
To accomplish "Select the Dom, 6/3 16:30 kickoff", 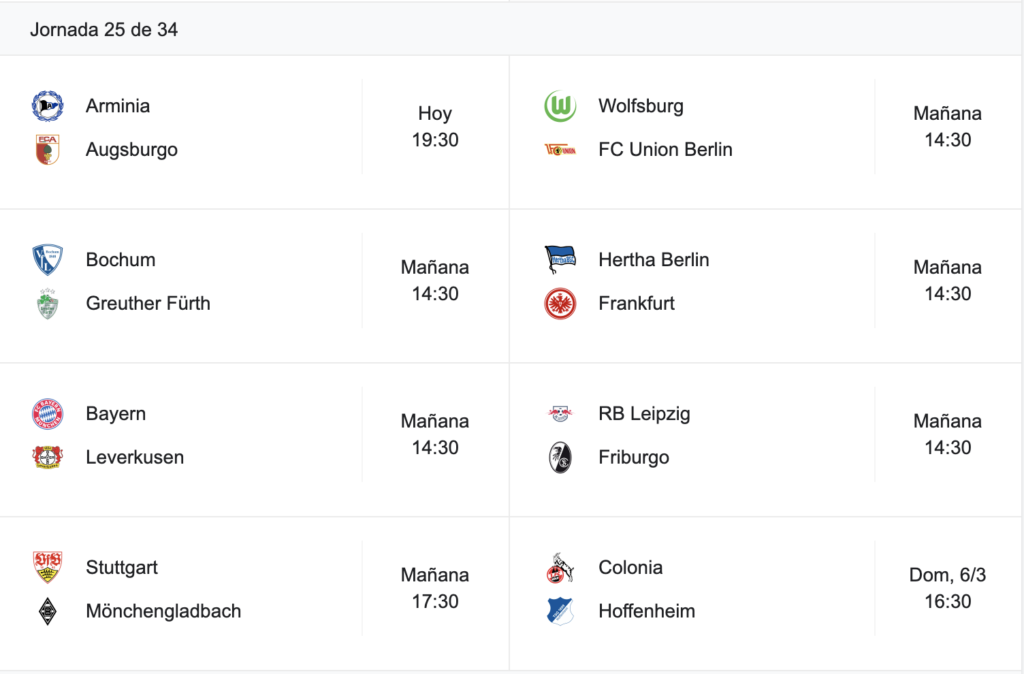I will coord(948,588).
